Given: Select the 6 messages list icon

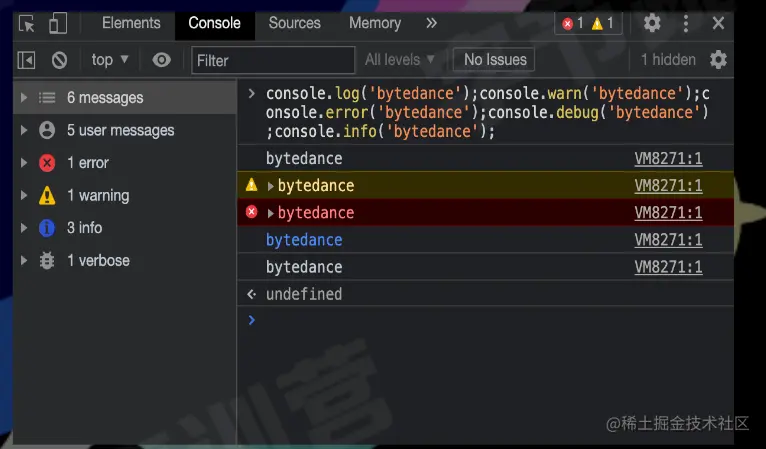Looking at the screenshot, I should pyautogui.click(x=47, y=98).
